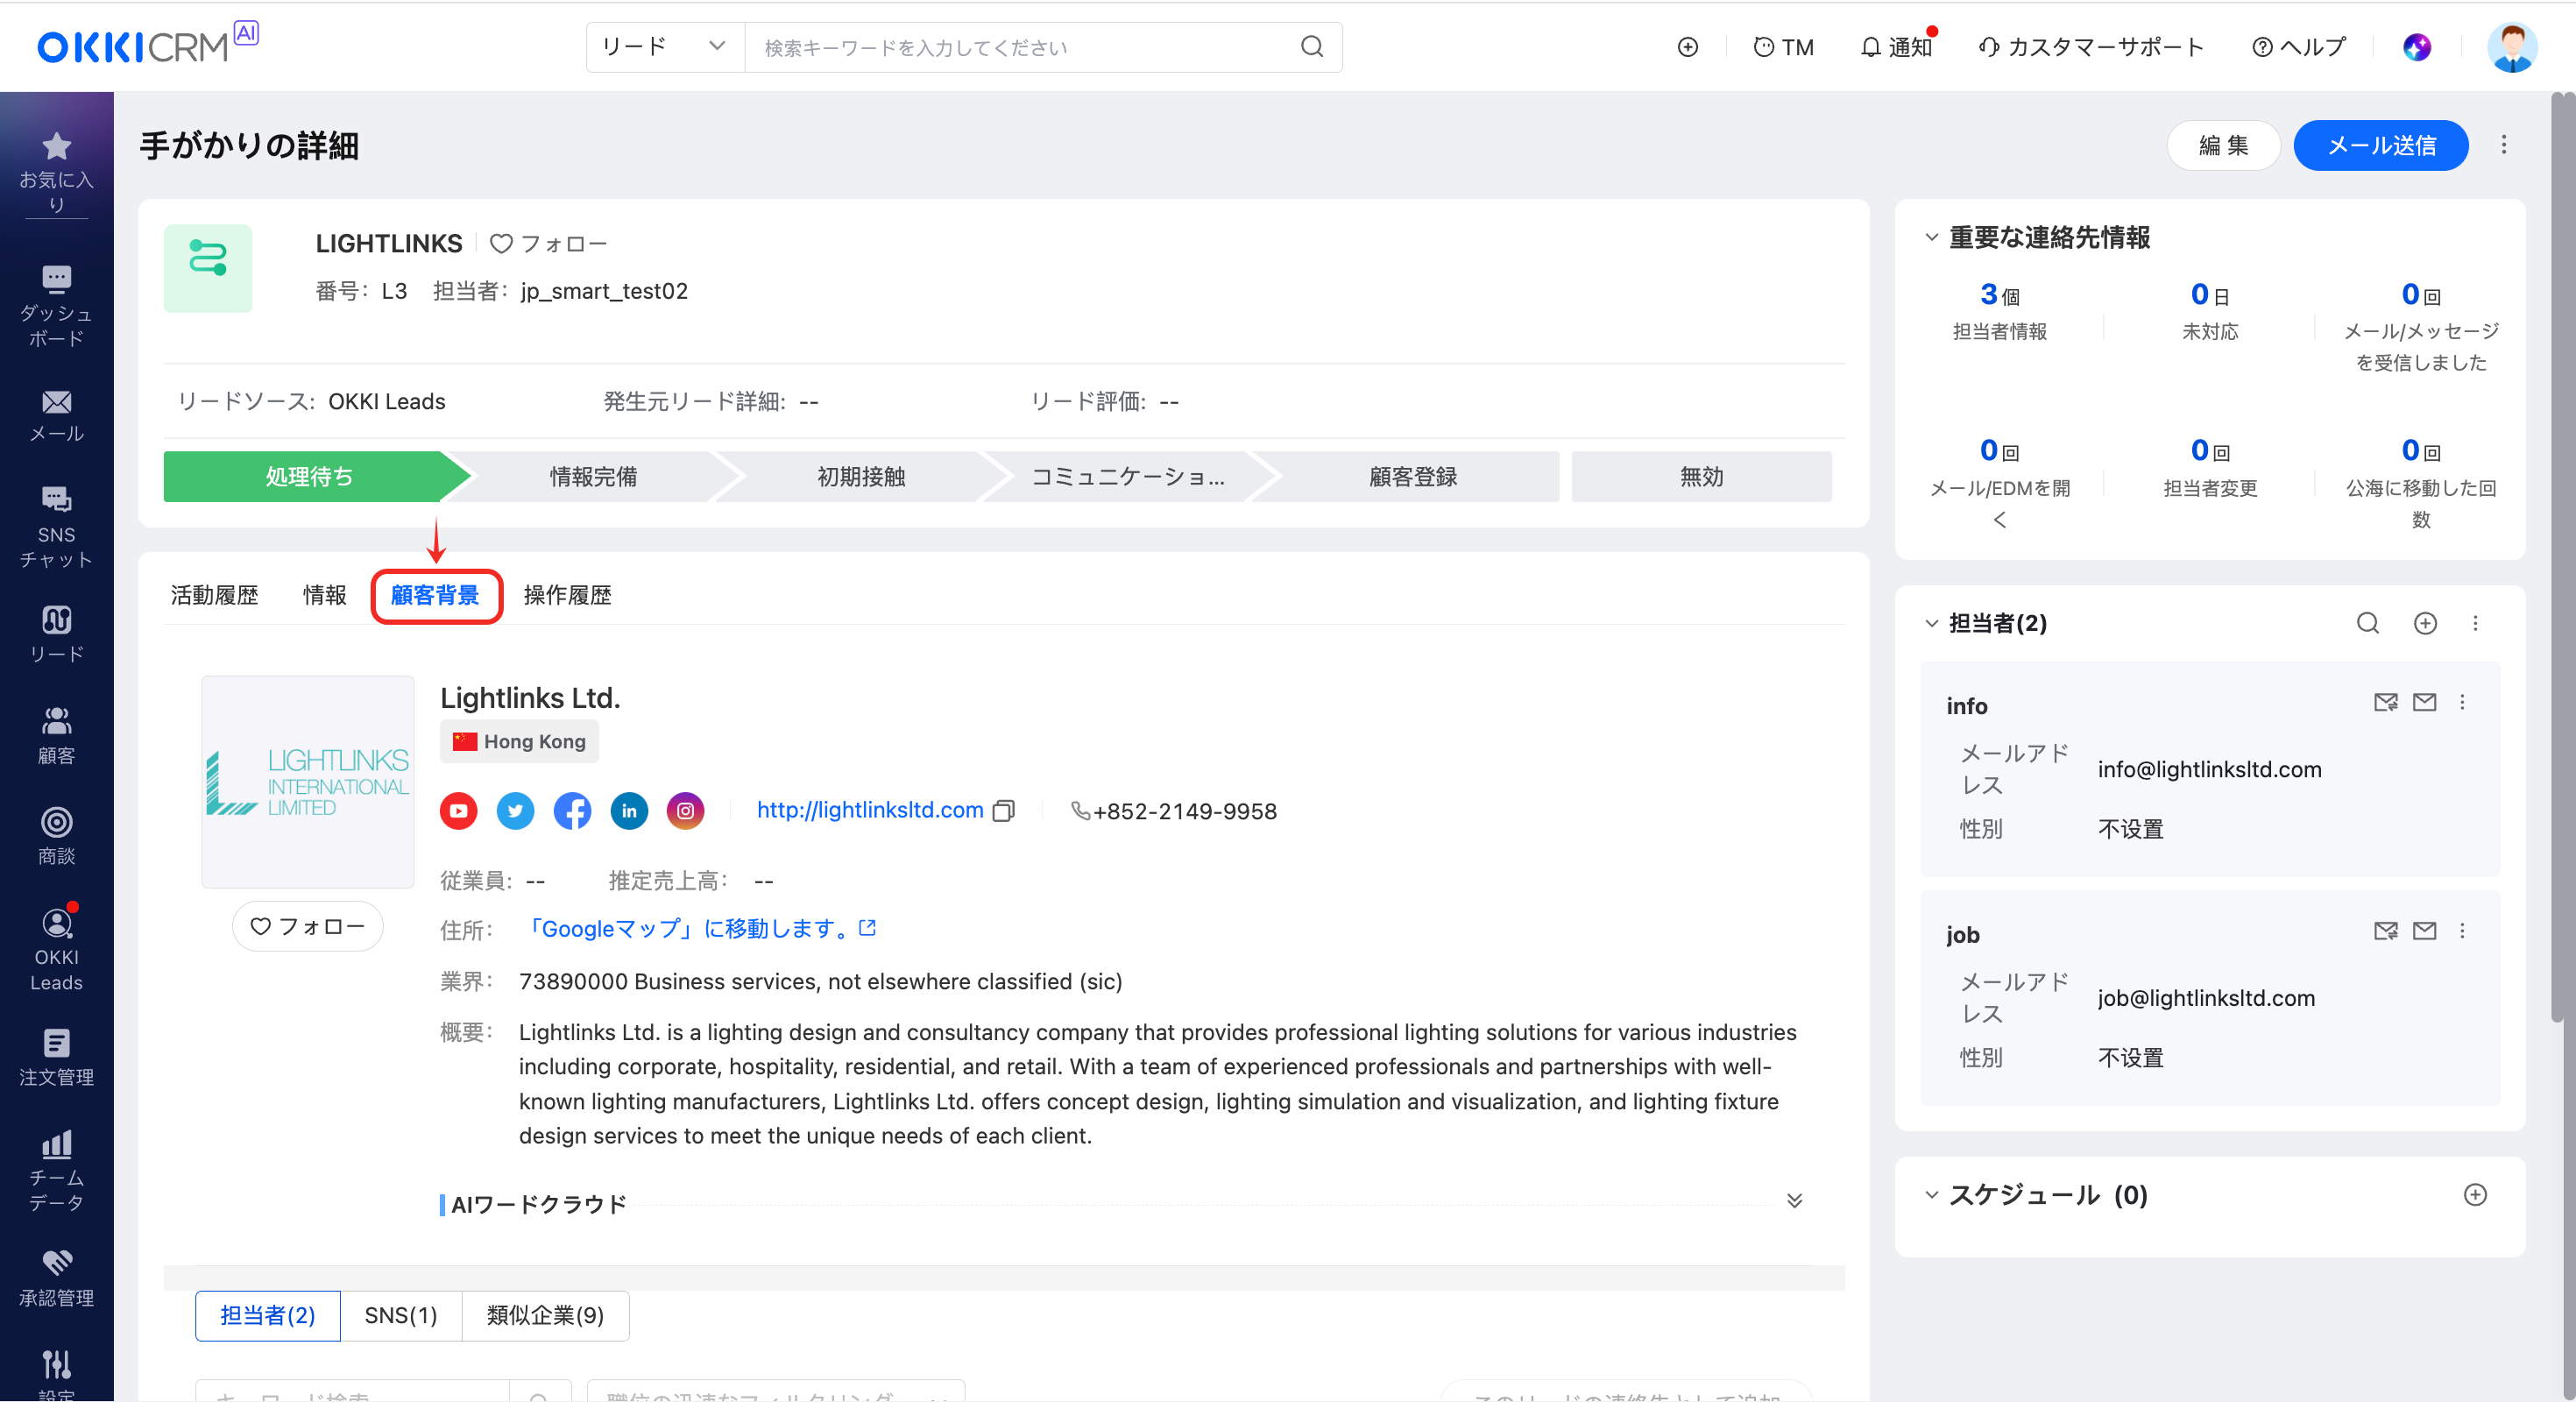Open the 担当者(2) panel more-options menu
2576x1402 pixels.
click(x=2476, y=623)
